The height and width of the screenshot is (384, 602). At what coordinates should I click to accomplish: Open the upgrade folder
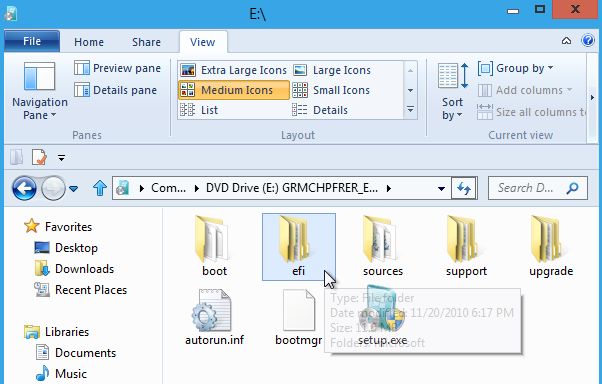(x=551, y=247)
